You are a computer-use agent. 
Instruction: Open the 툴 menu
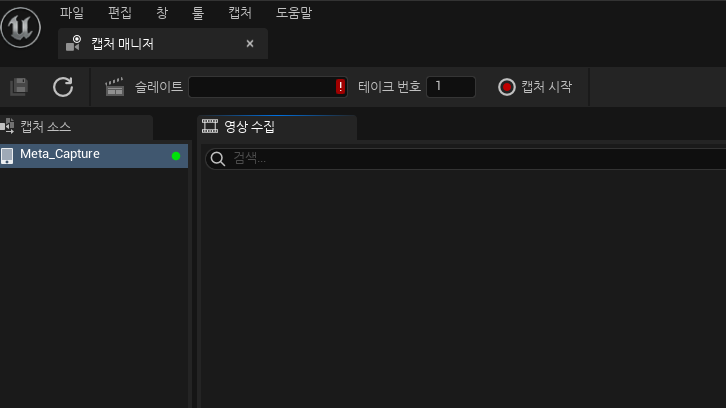(198, 13)
